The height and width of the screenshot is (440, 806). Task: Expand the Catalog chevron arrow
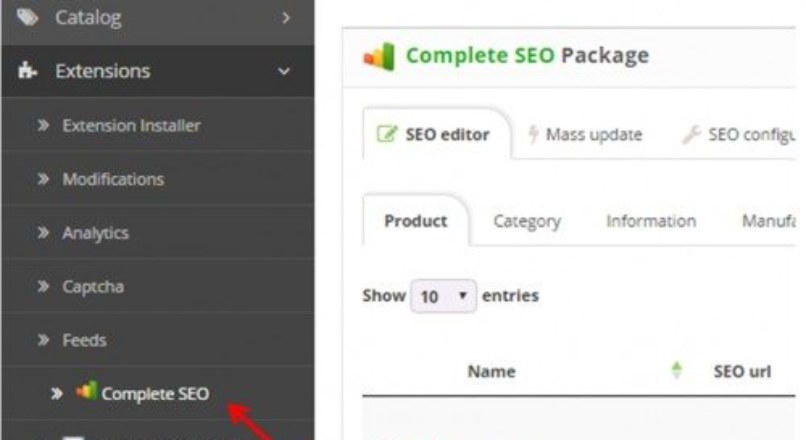tap(286, 18)
